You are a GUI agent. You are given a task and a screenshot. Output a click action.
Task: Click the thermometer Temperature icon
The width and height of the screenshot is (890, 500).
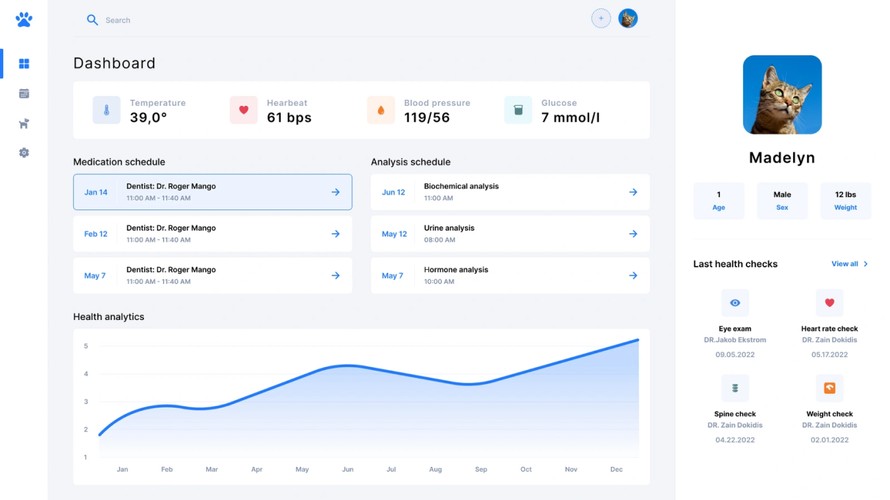[x=106, y=110]
